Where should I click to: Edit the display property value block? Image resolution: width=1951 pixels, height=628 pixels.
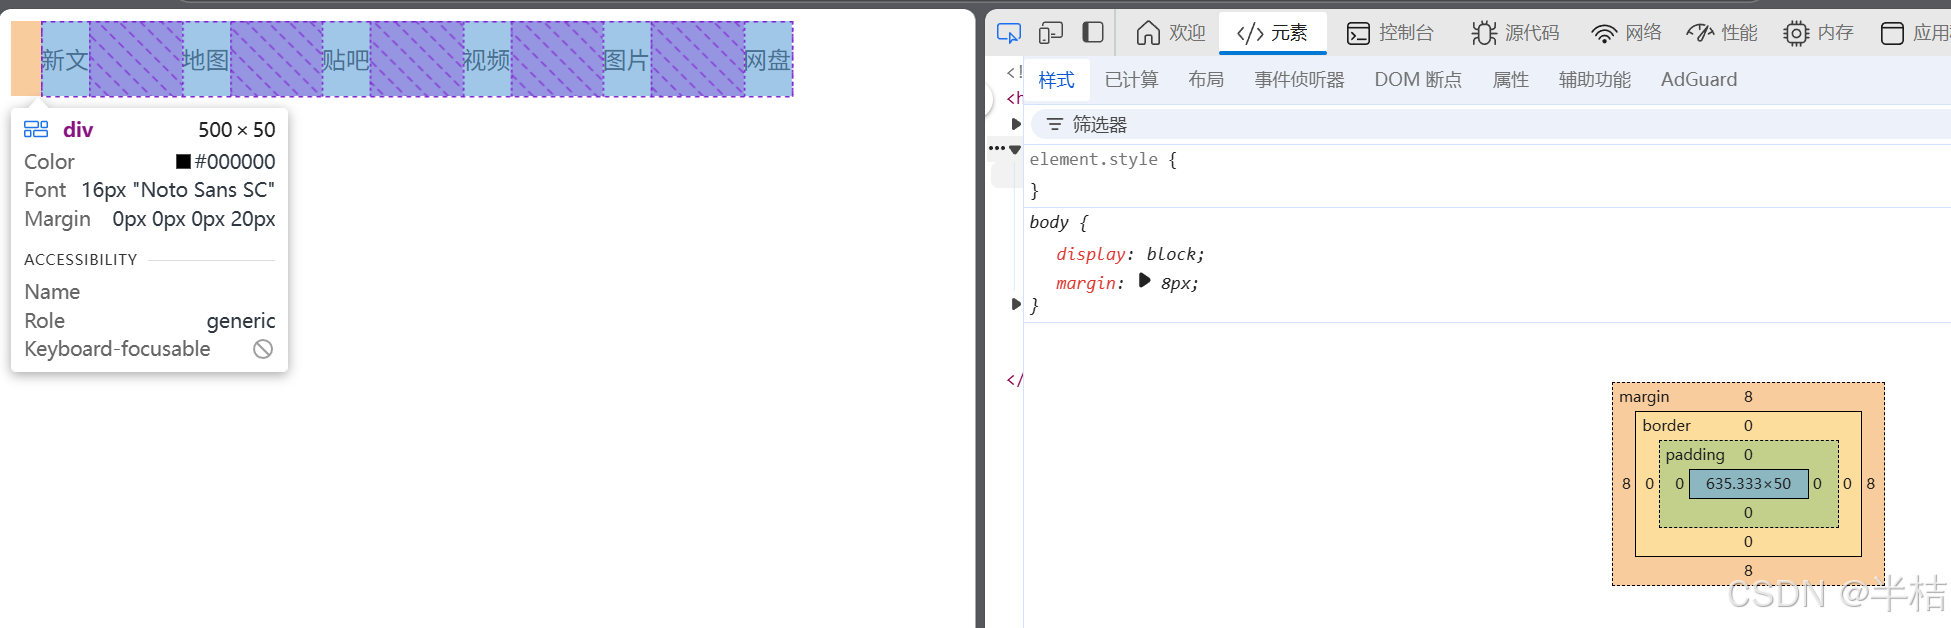(x=1172, y=254)
